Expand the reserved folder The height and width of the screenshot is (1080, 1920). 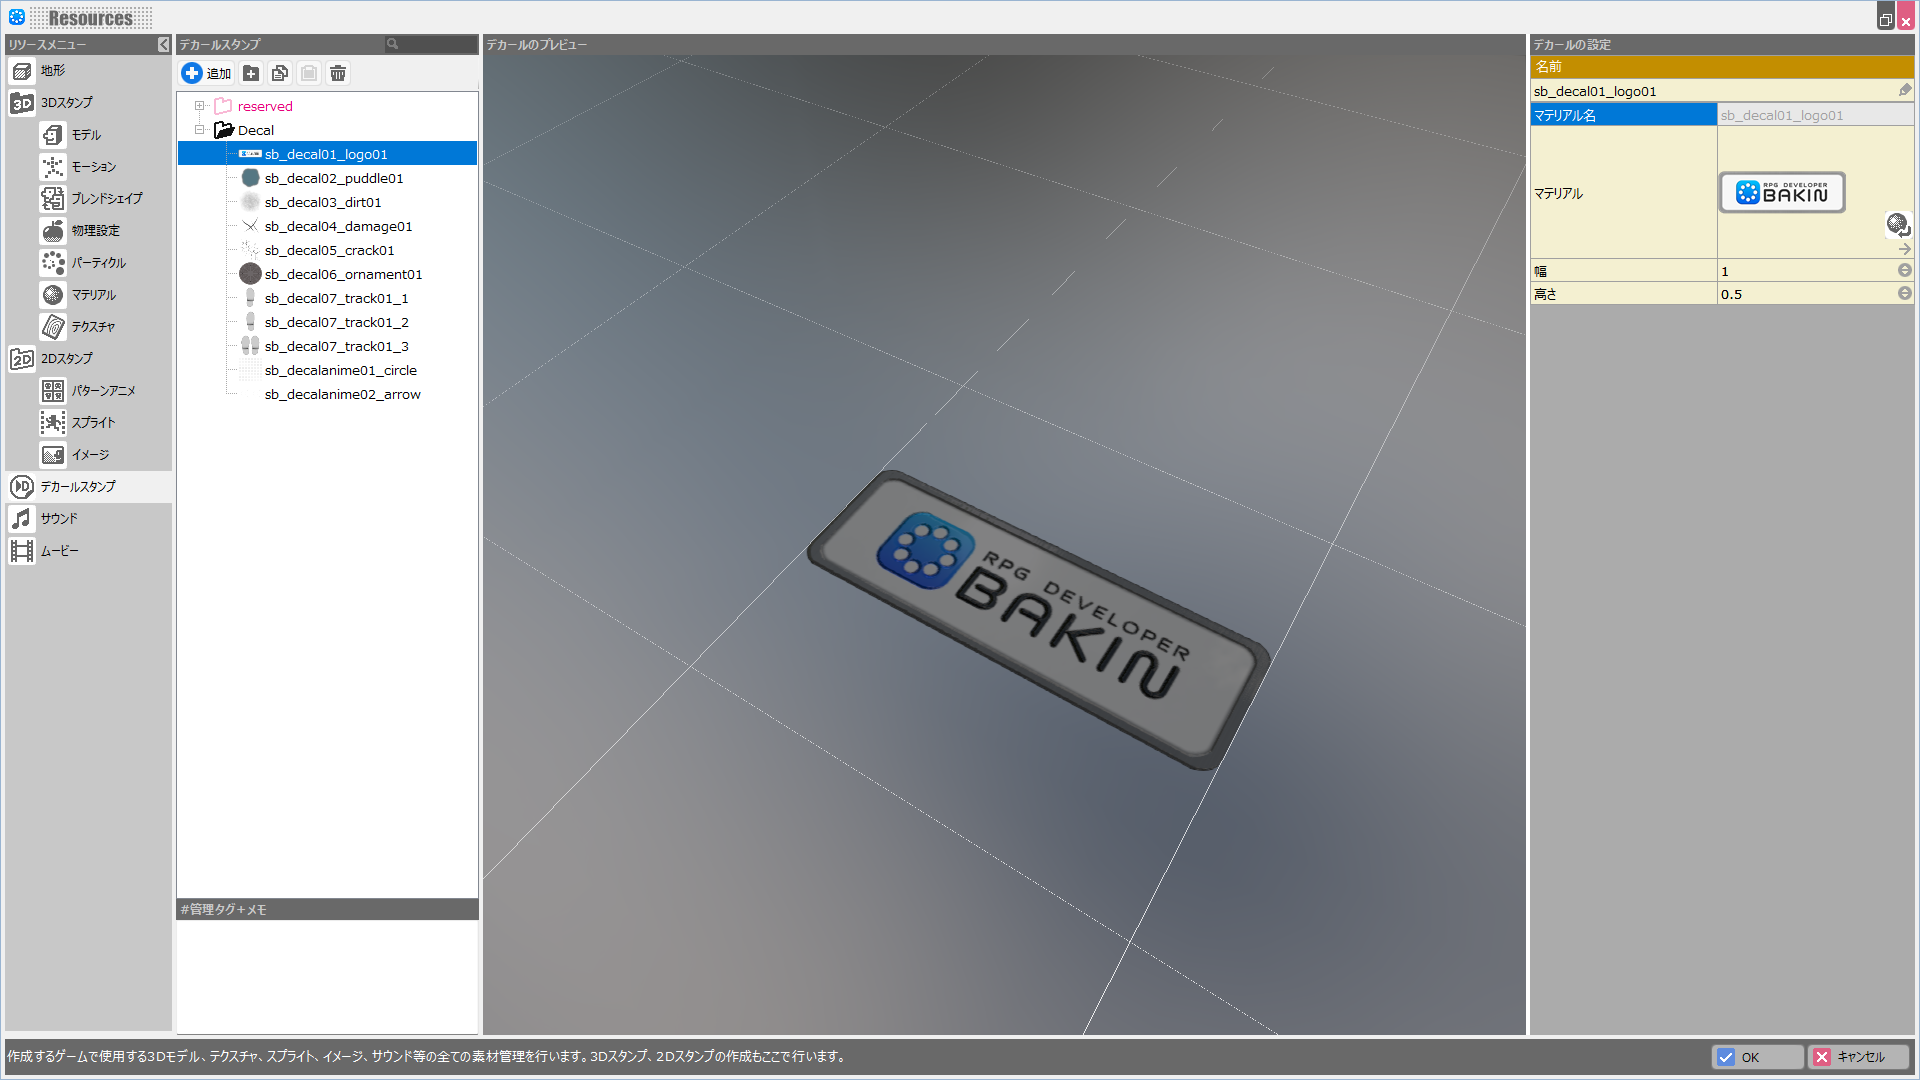point(199,106)
